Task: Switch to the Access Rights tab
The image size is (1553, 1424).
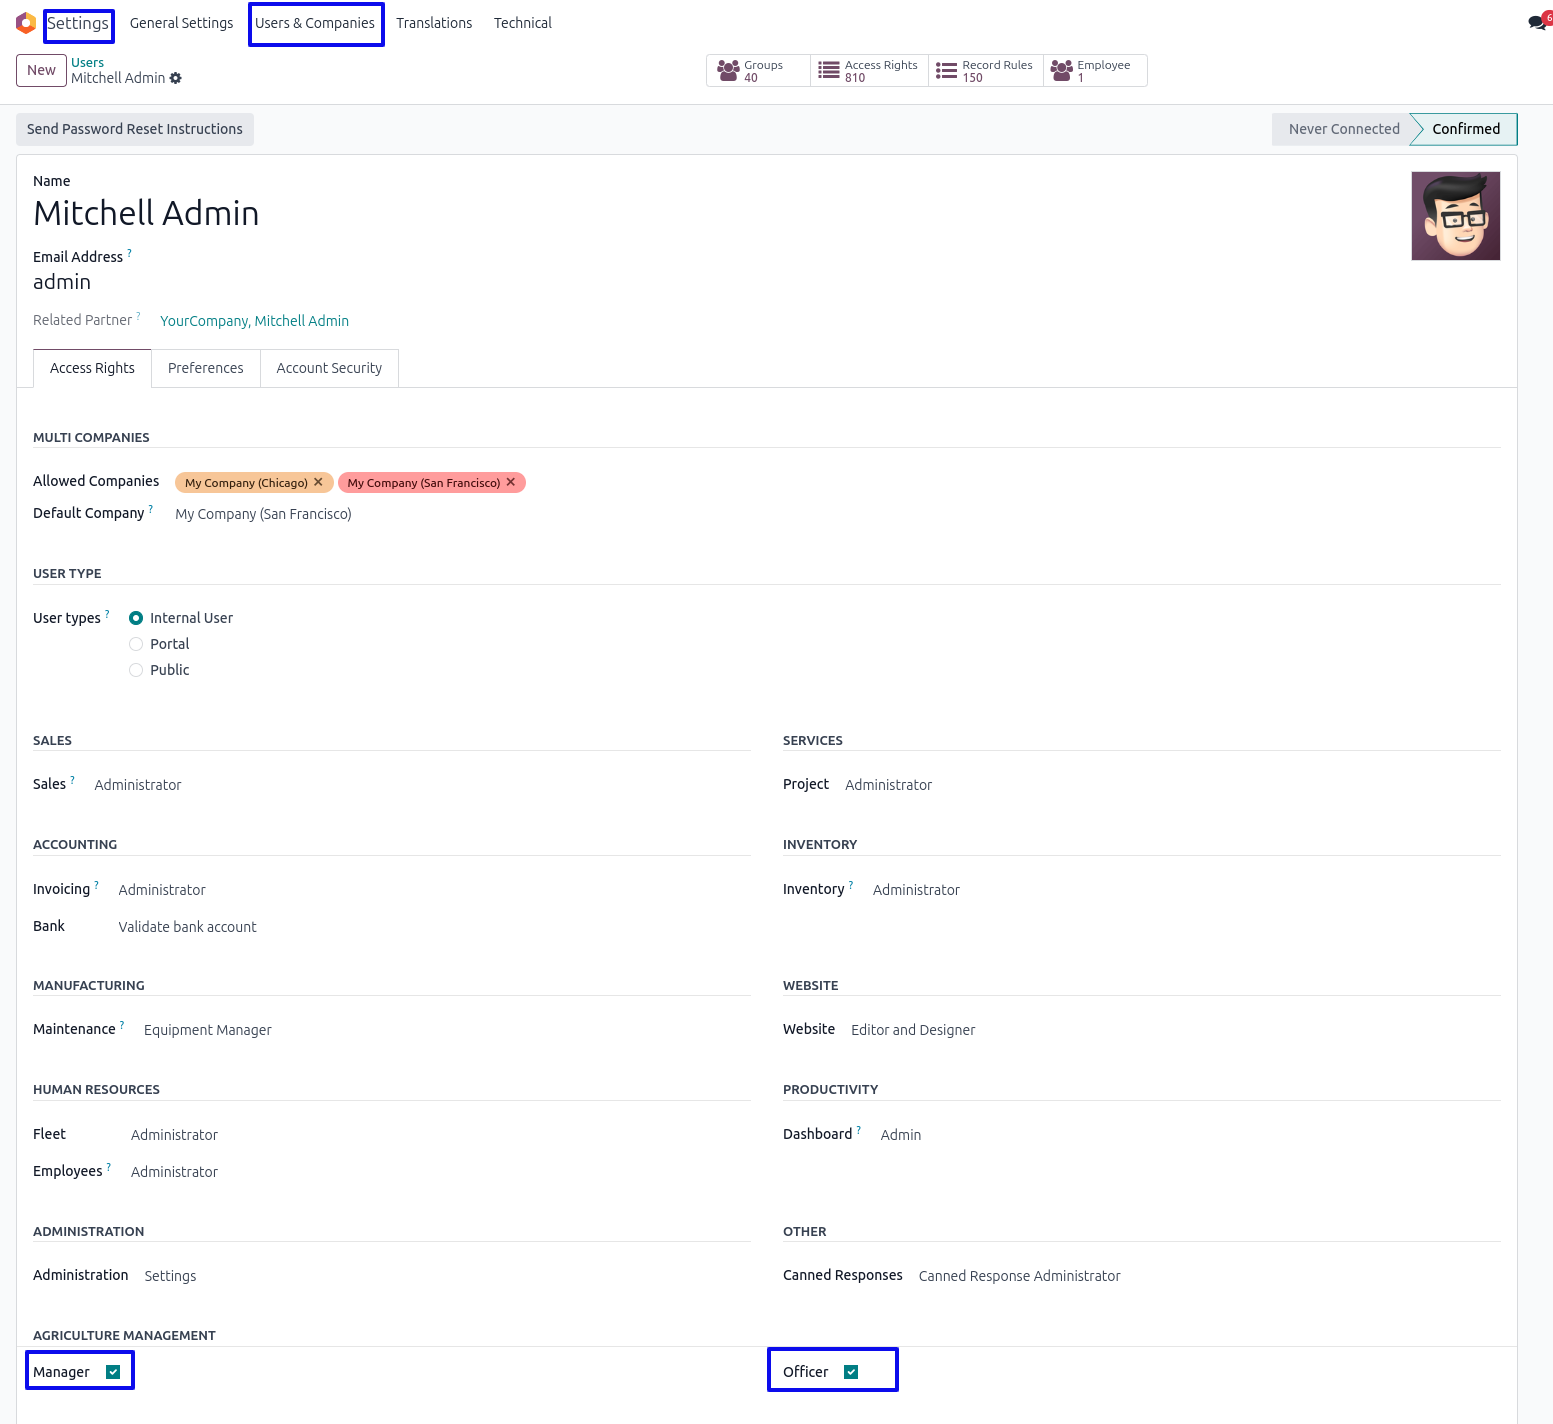Action: 92,368
